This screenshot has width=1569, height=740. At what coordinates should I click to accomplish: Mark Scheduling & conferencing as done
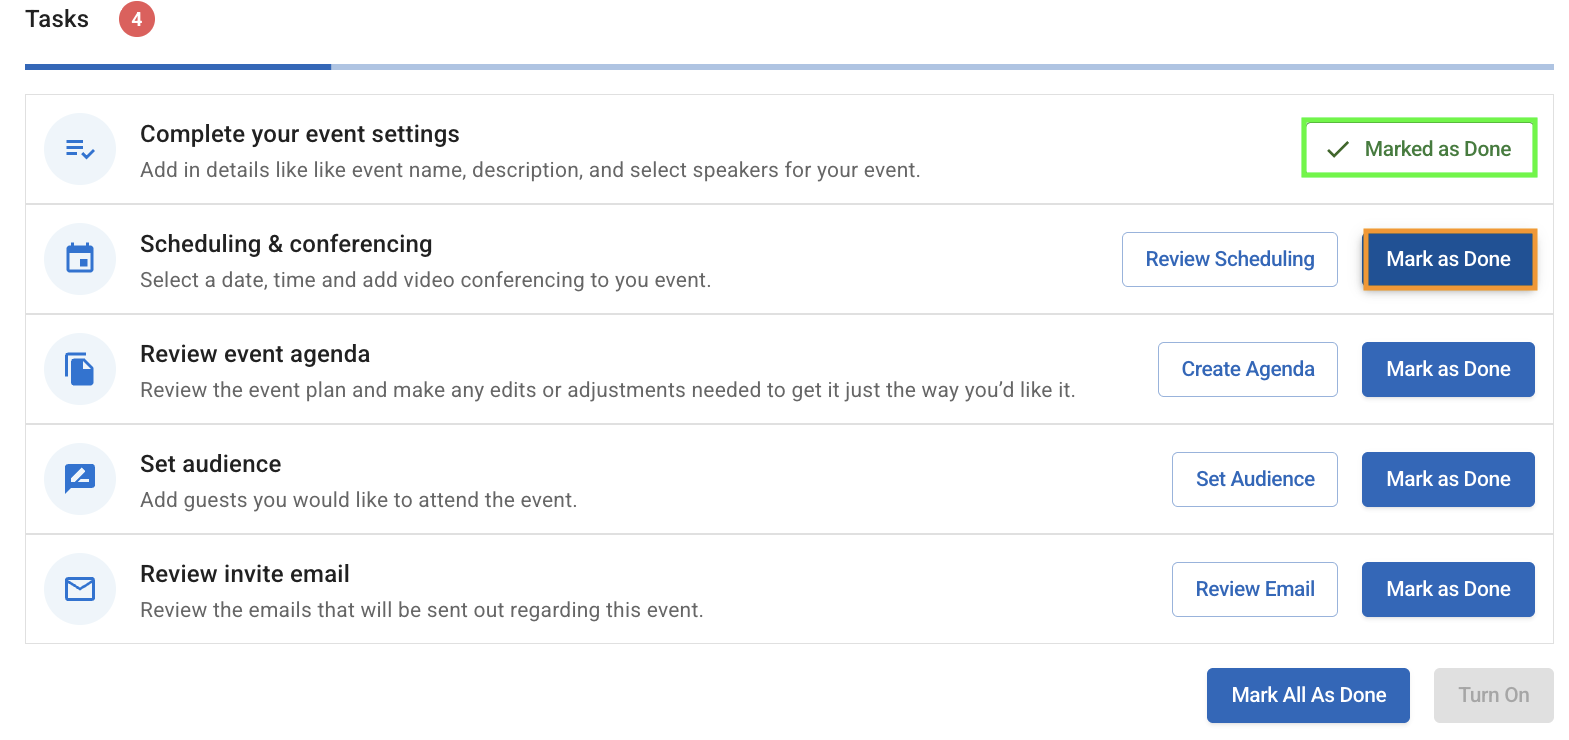click(1448, 259)
